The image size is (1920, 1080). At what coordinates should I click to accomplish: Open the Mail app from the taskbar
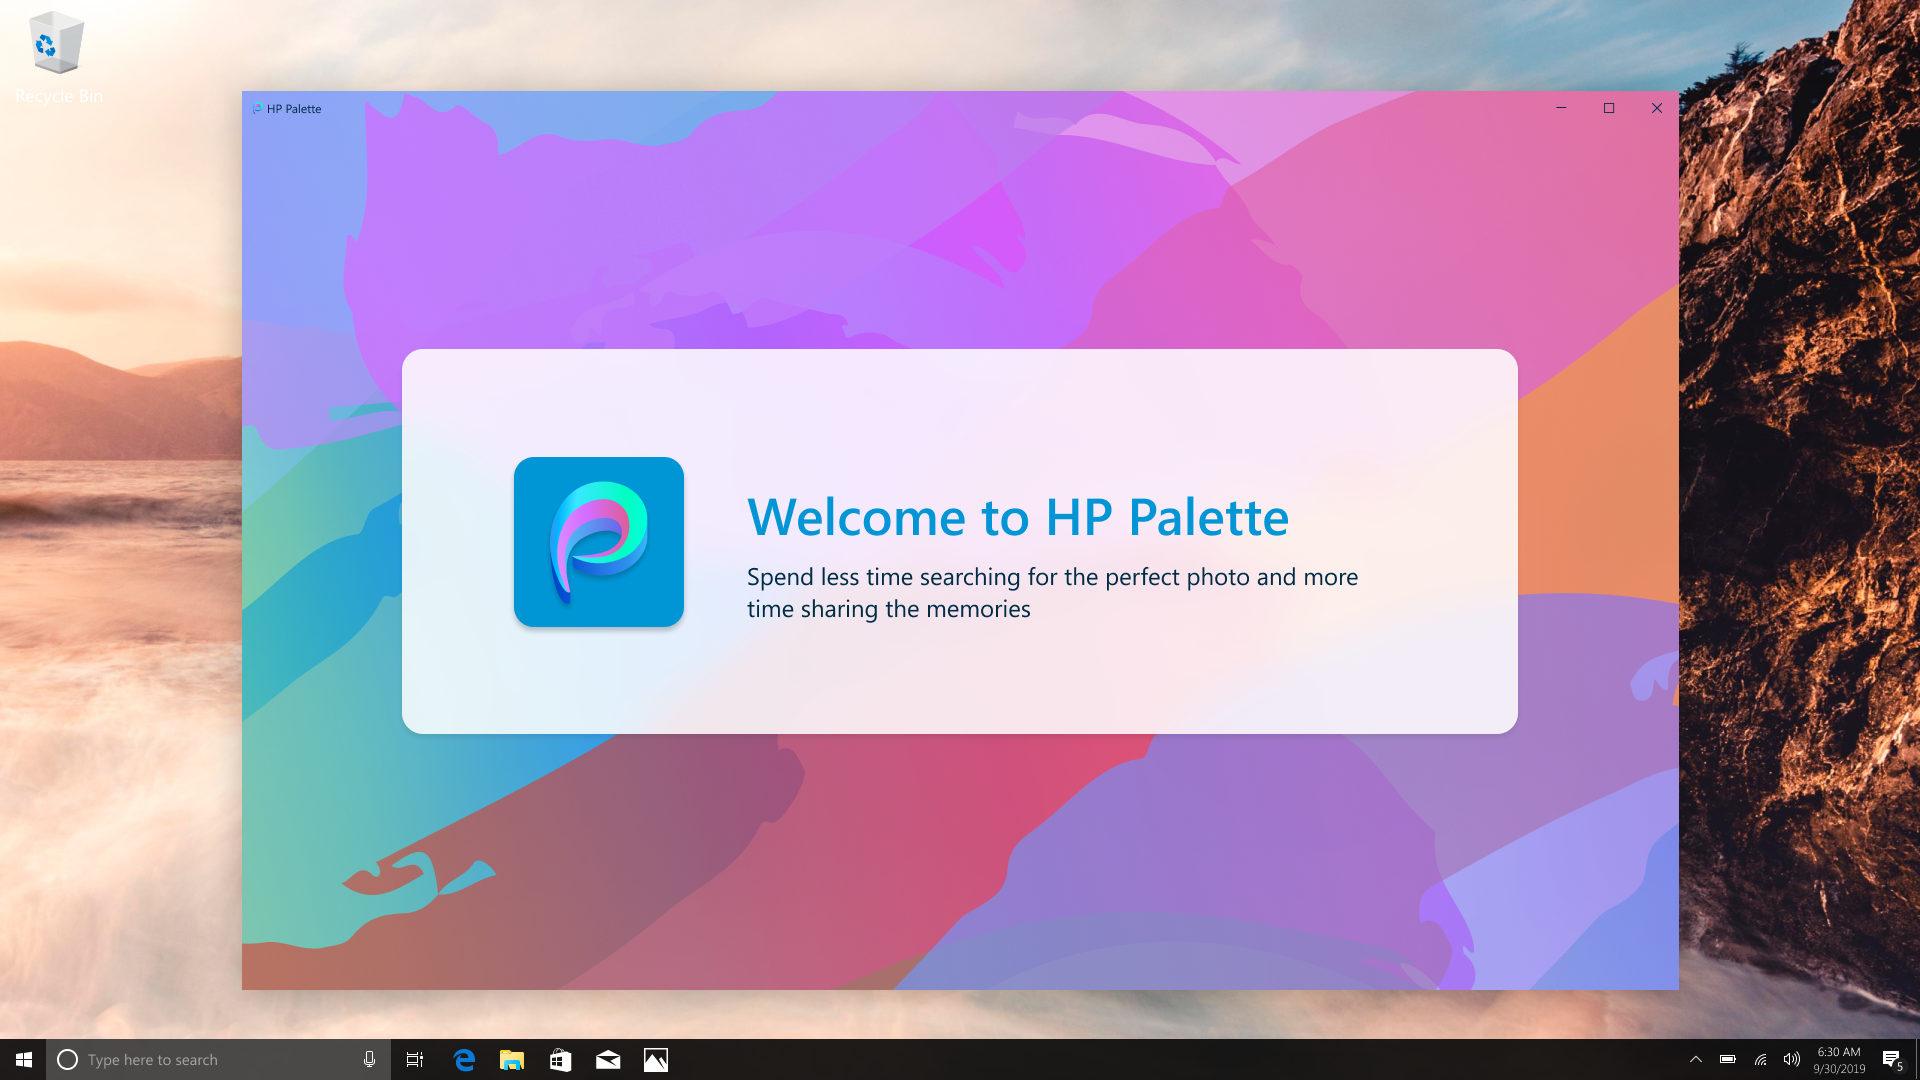point(608,1059)
